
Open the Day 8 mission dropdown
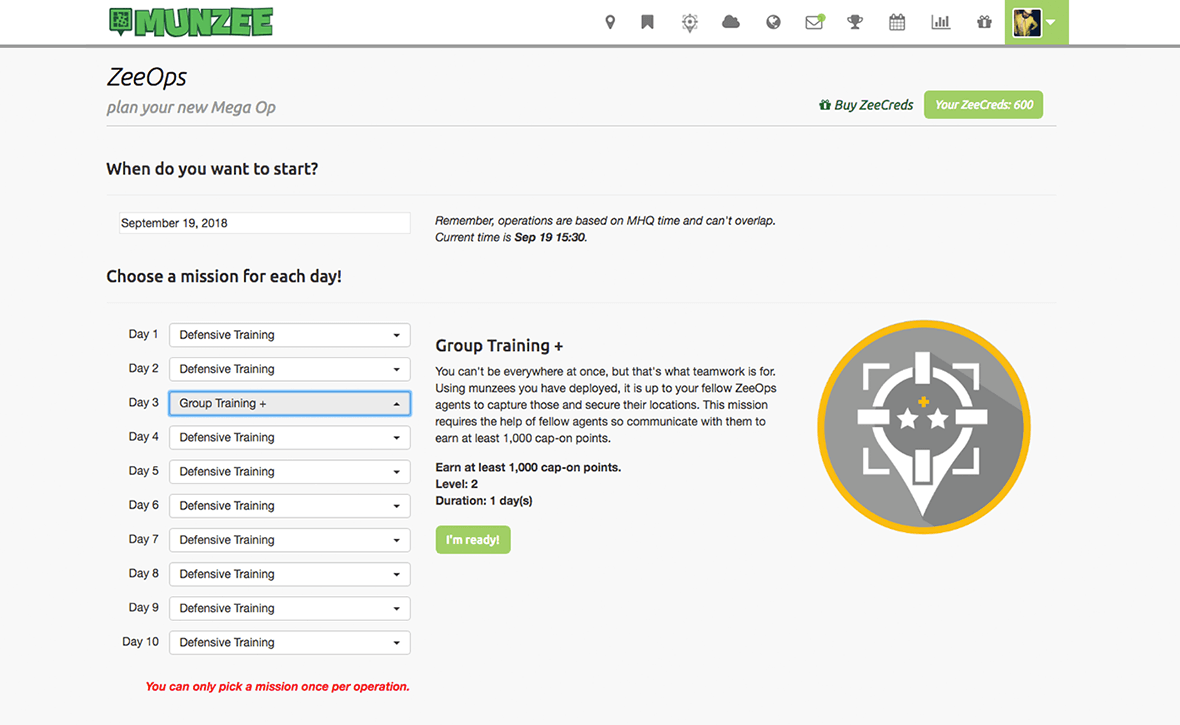pyautogui.click(x=290, y=574)
